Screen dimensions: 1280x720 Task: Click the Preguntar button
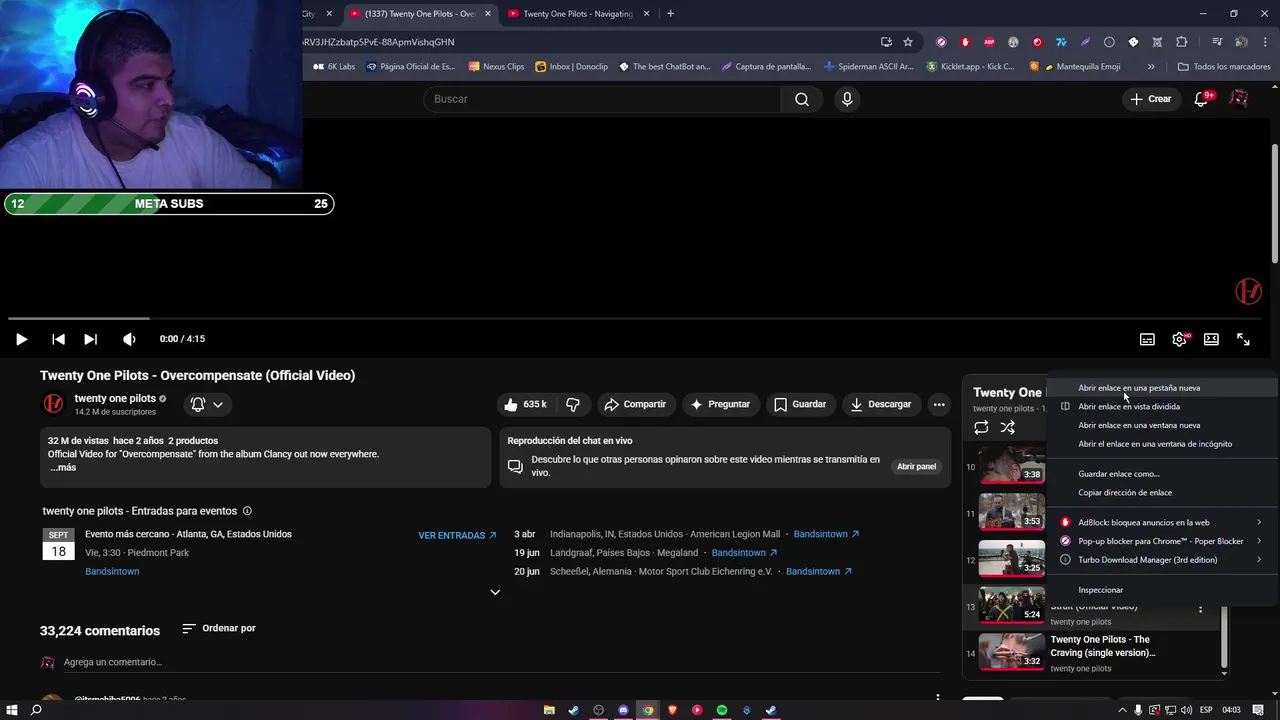point(720,404)
